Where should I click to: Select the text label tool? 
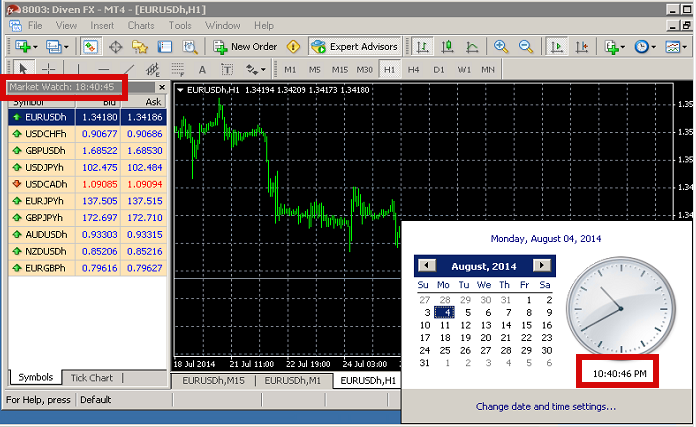[227, 70]
